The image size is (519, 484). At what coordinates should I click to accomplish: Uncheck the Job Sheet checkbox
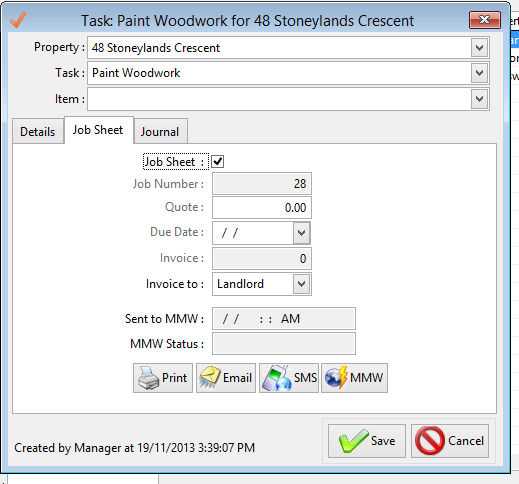(x=218, y=162)
